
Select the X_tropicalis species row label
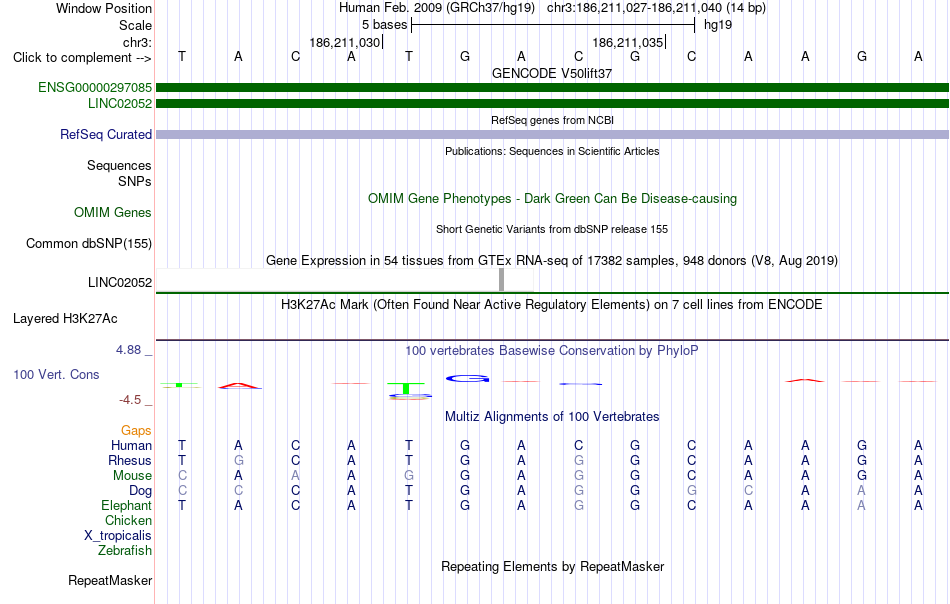118,536
